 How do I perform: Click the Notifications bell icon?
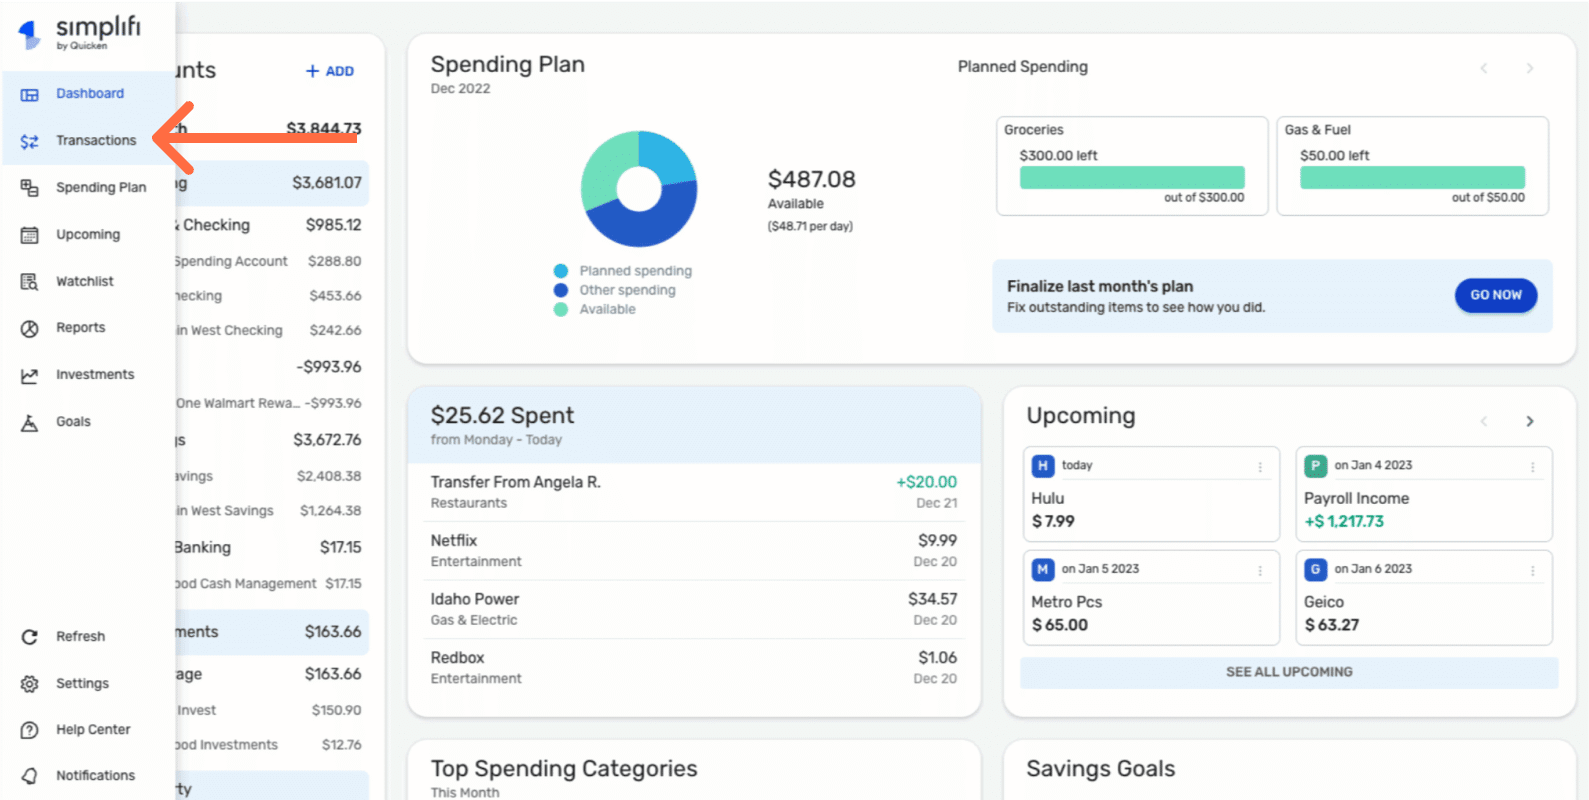pos(30,776)
